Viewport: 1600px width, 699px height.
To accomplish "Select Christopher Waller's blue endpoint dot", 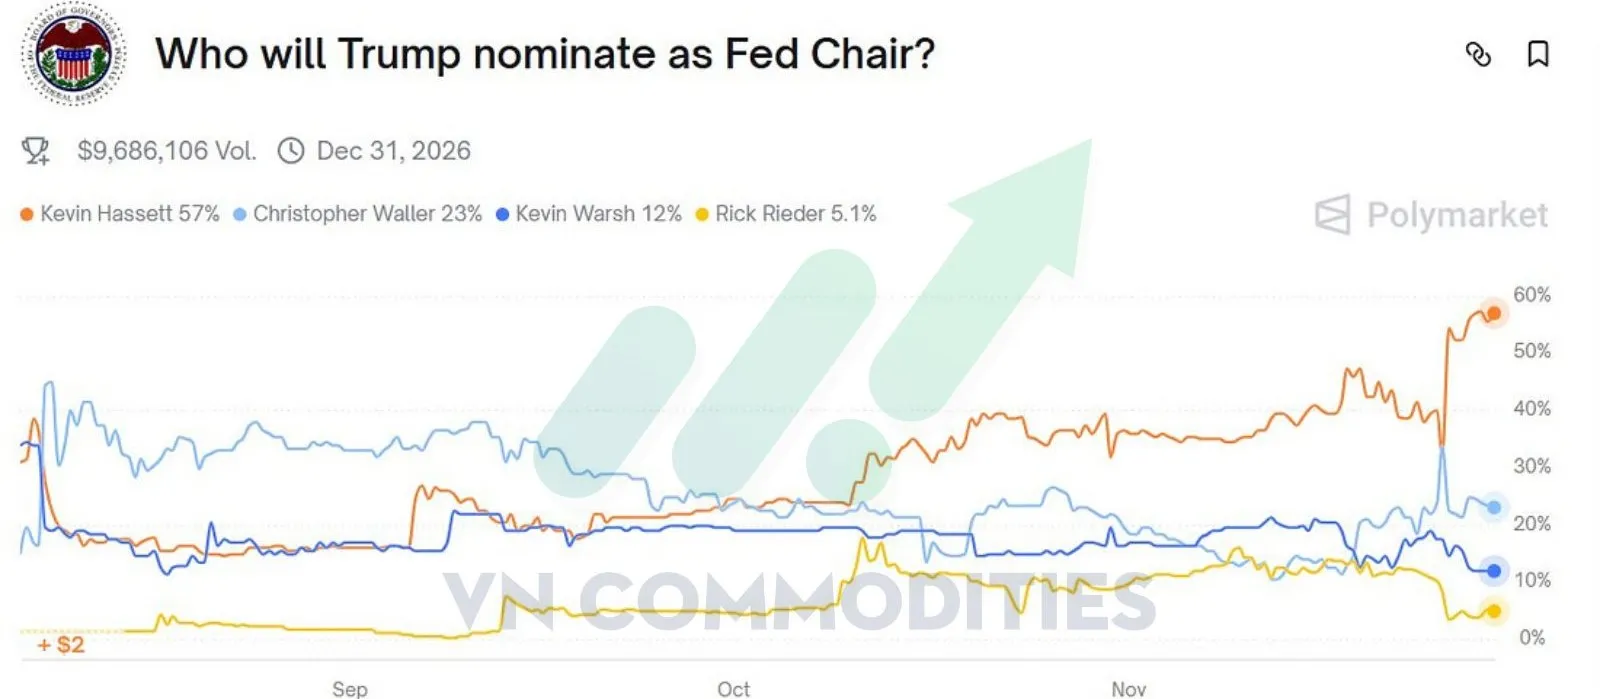I will [x=1494, y=508].
